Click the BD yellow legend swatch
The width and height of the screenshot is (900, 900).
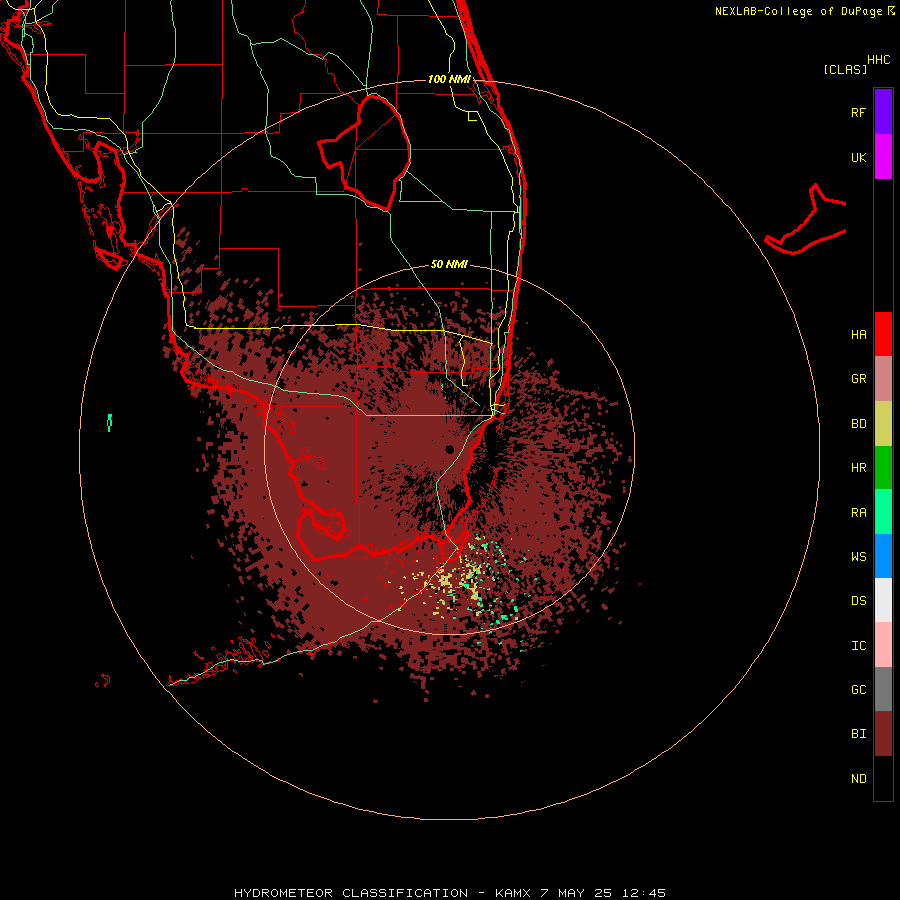(x=883, y=424)
